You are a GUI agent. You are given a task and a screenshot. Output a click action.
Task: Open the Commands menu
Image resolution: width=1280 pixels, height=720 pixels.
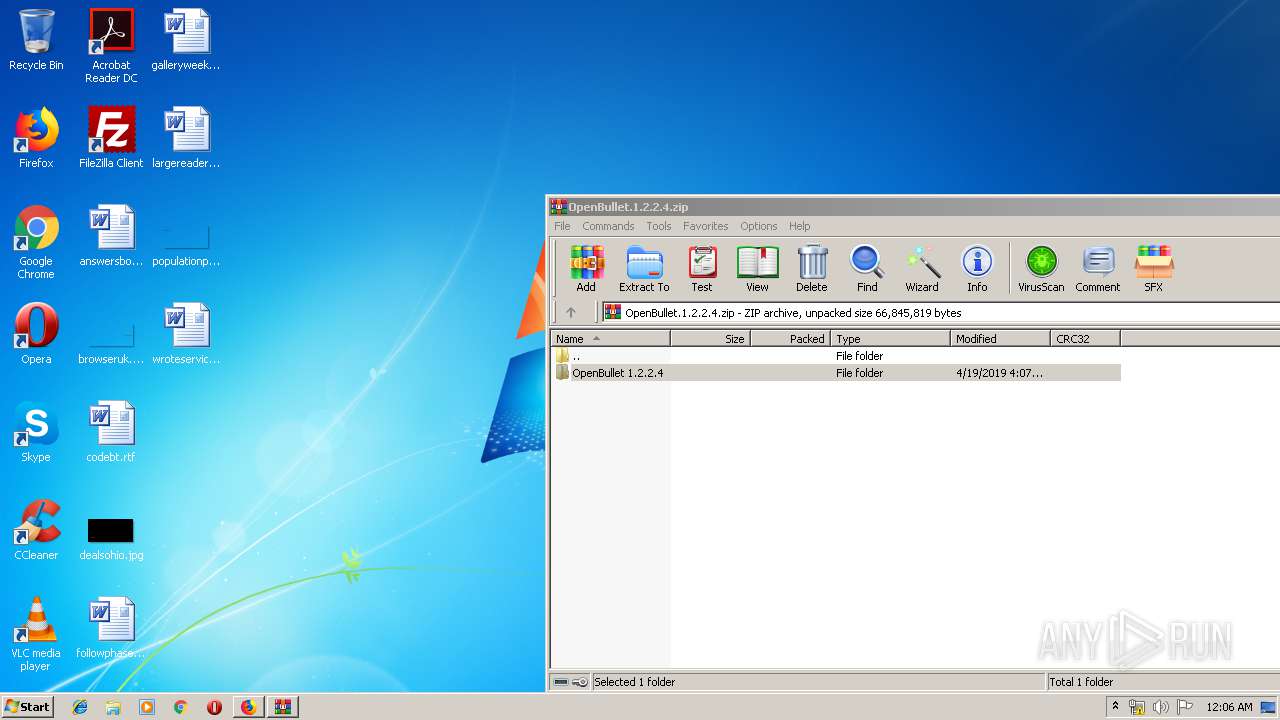click(608, 226)
